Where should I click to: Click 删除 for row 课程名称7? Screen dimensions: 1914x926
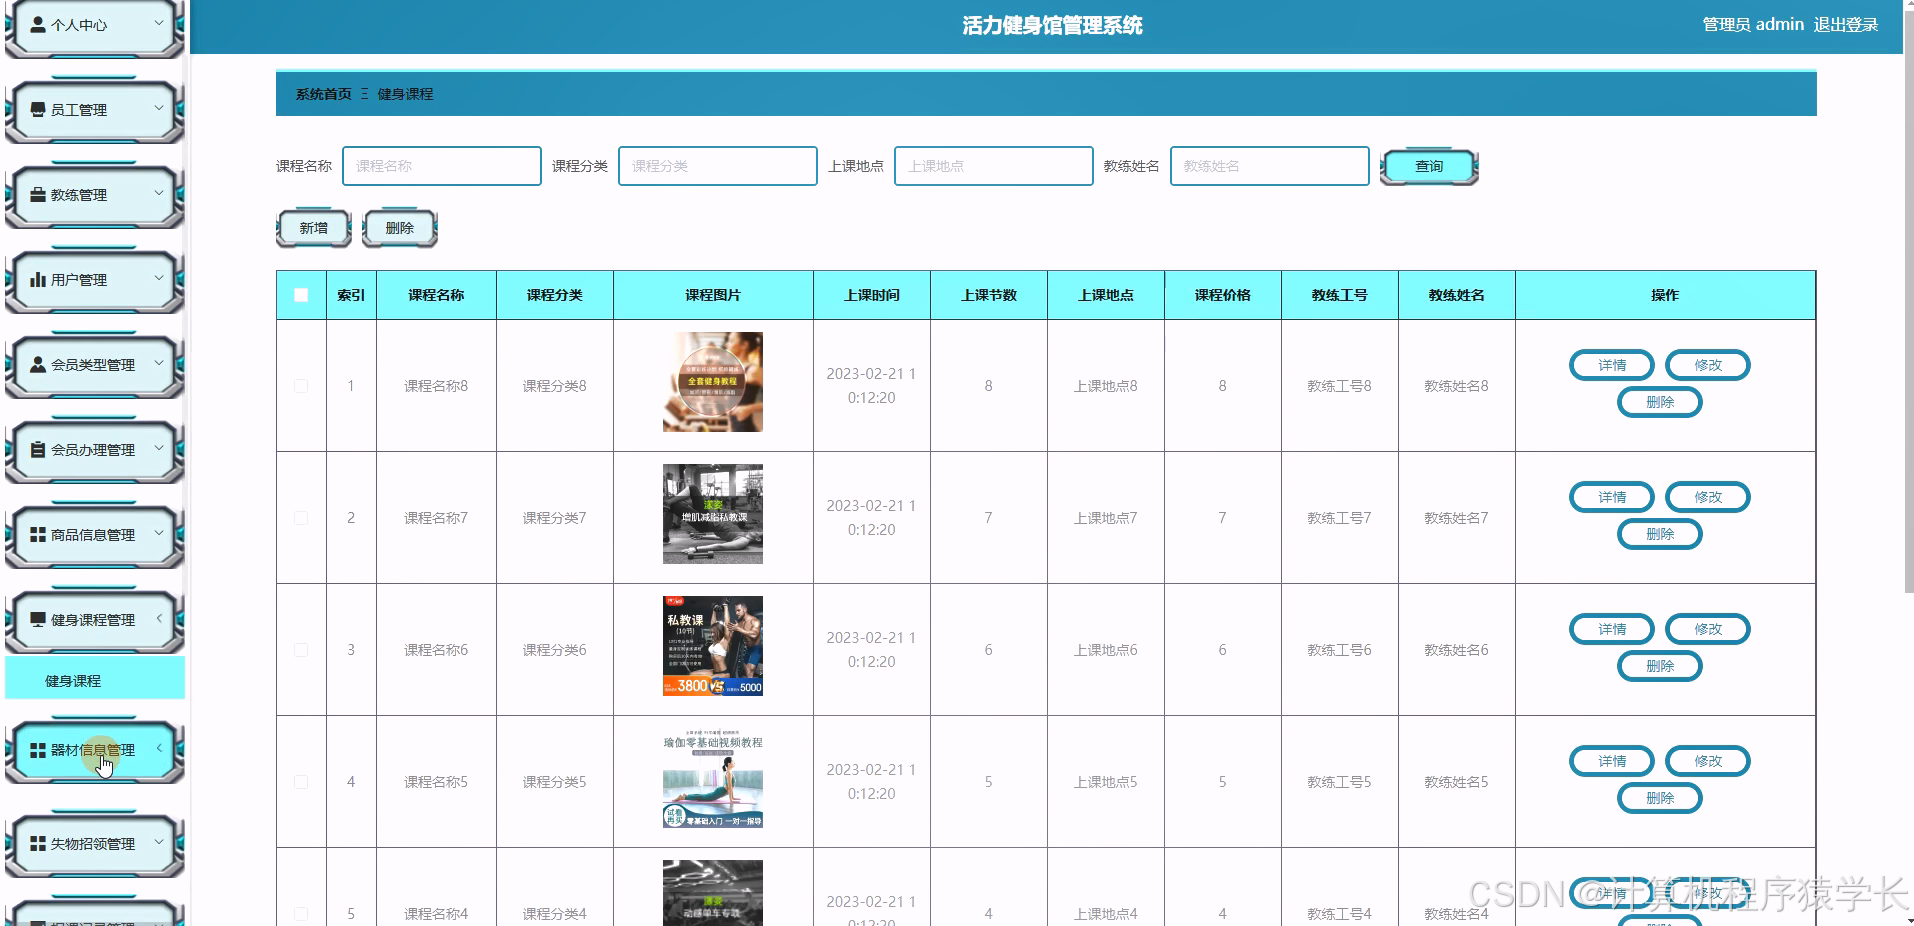coord(1660,534)
